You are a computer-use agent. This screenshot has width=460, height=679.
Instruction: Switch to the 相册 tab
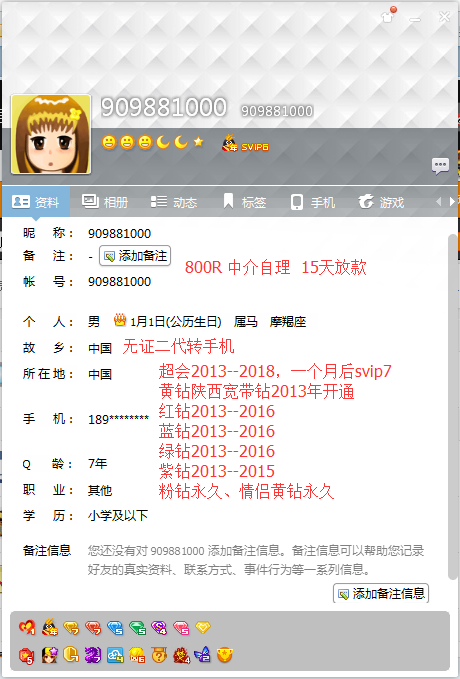point(105,202)
